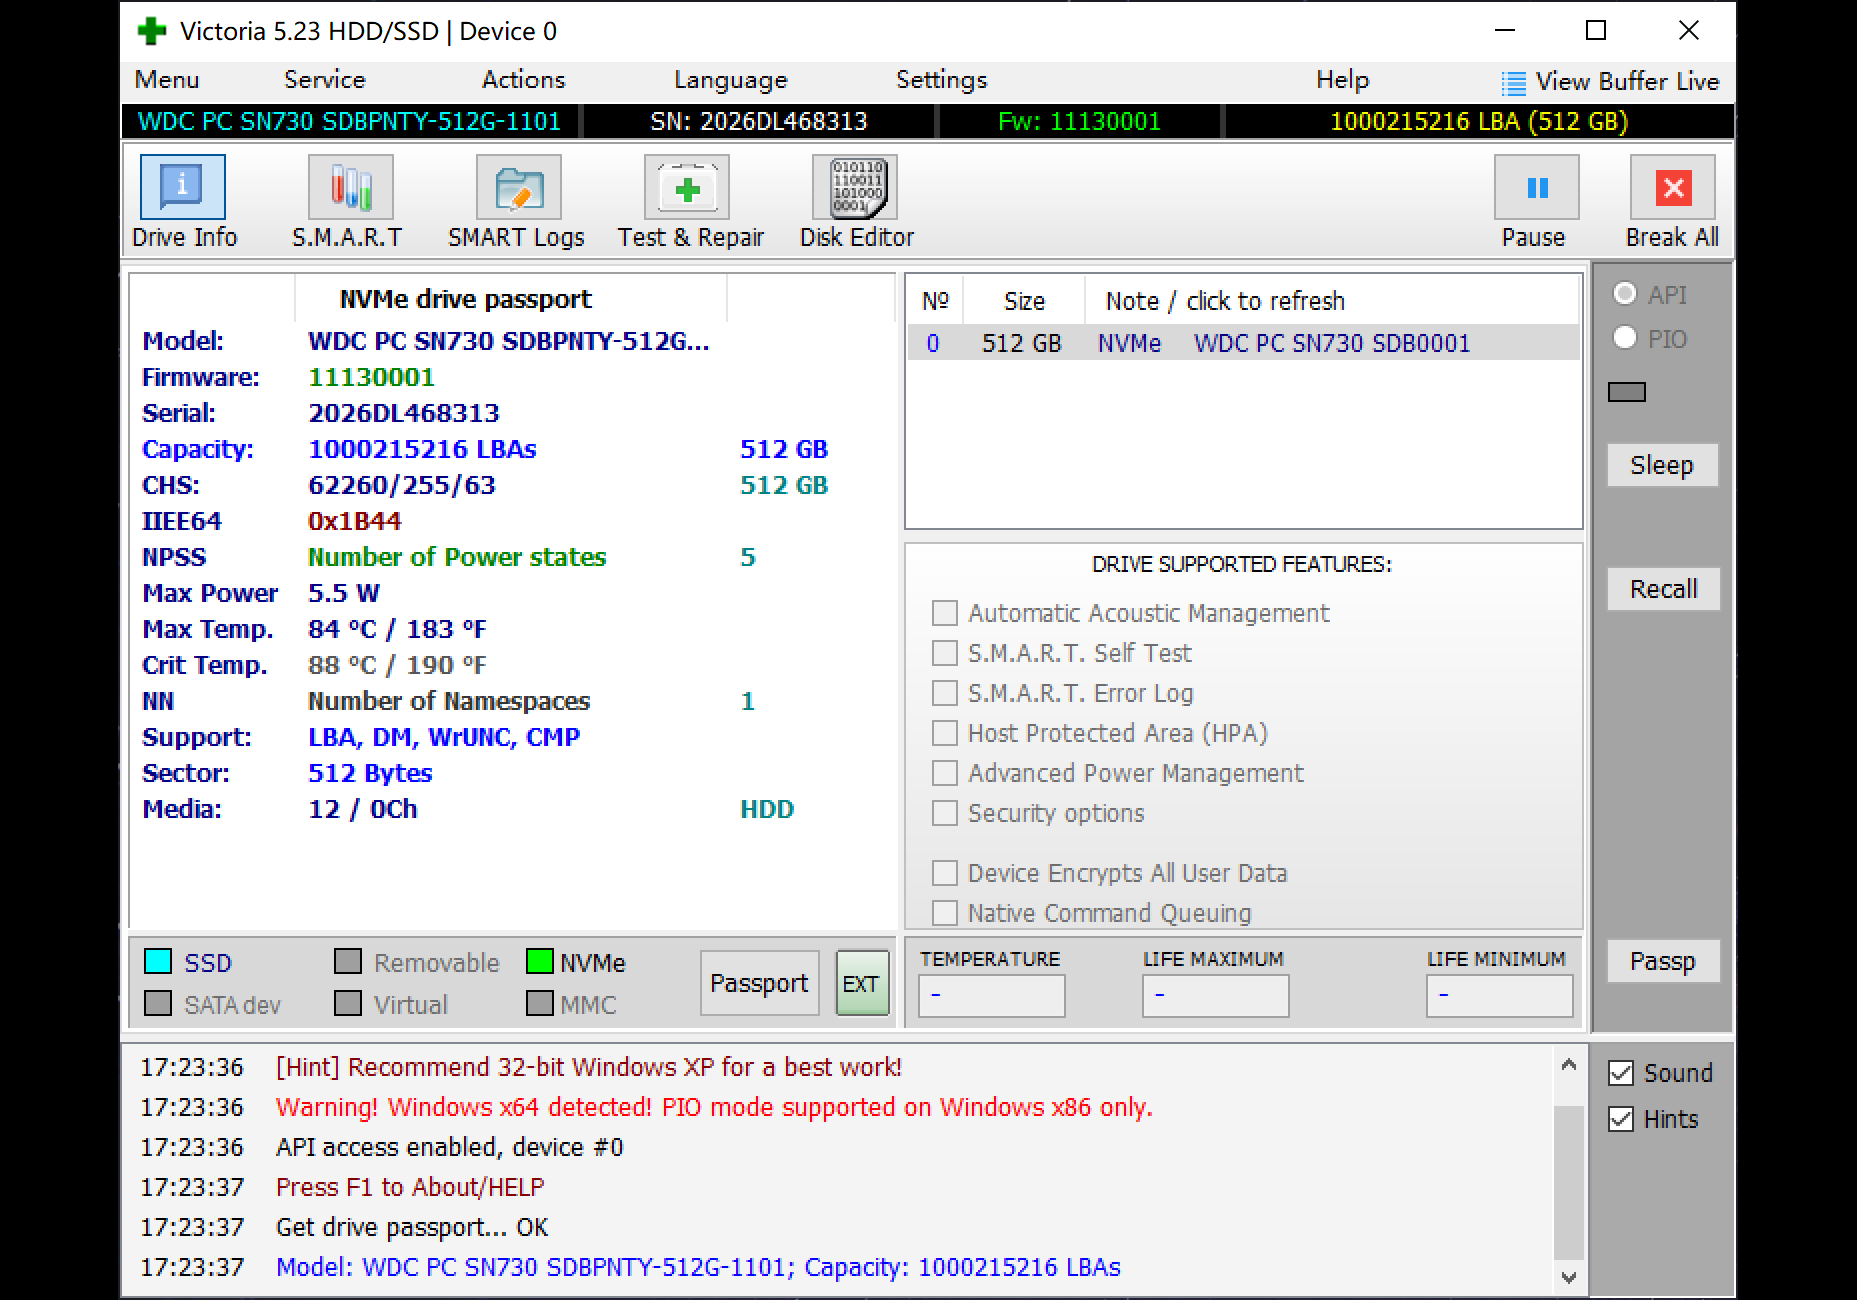Open the Service menu
Image resolution: width=1857 pixels, height=1300 pixels.
click(325, 80)
